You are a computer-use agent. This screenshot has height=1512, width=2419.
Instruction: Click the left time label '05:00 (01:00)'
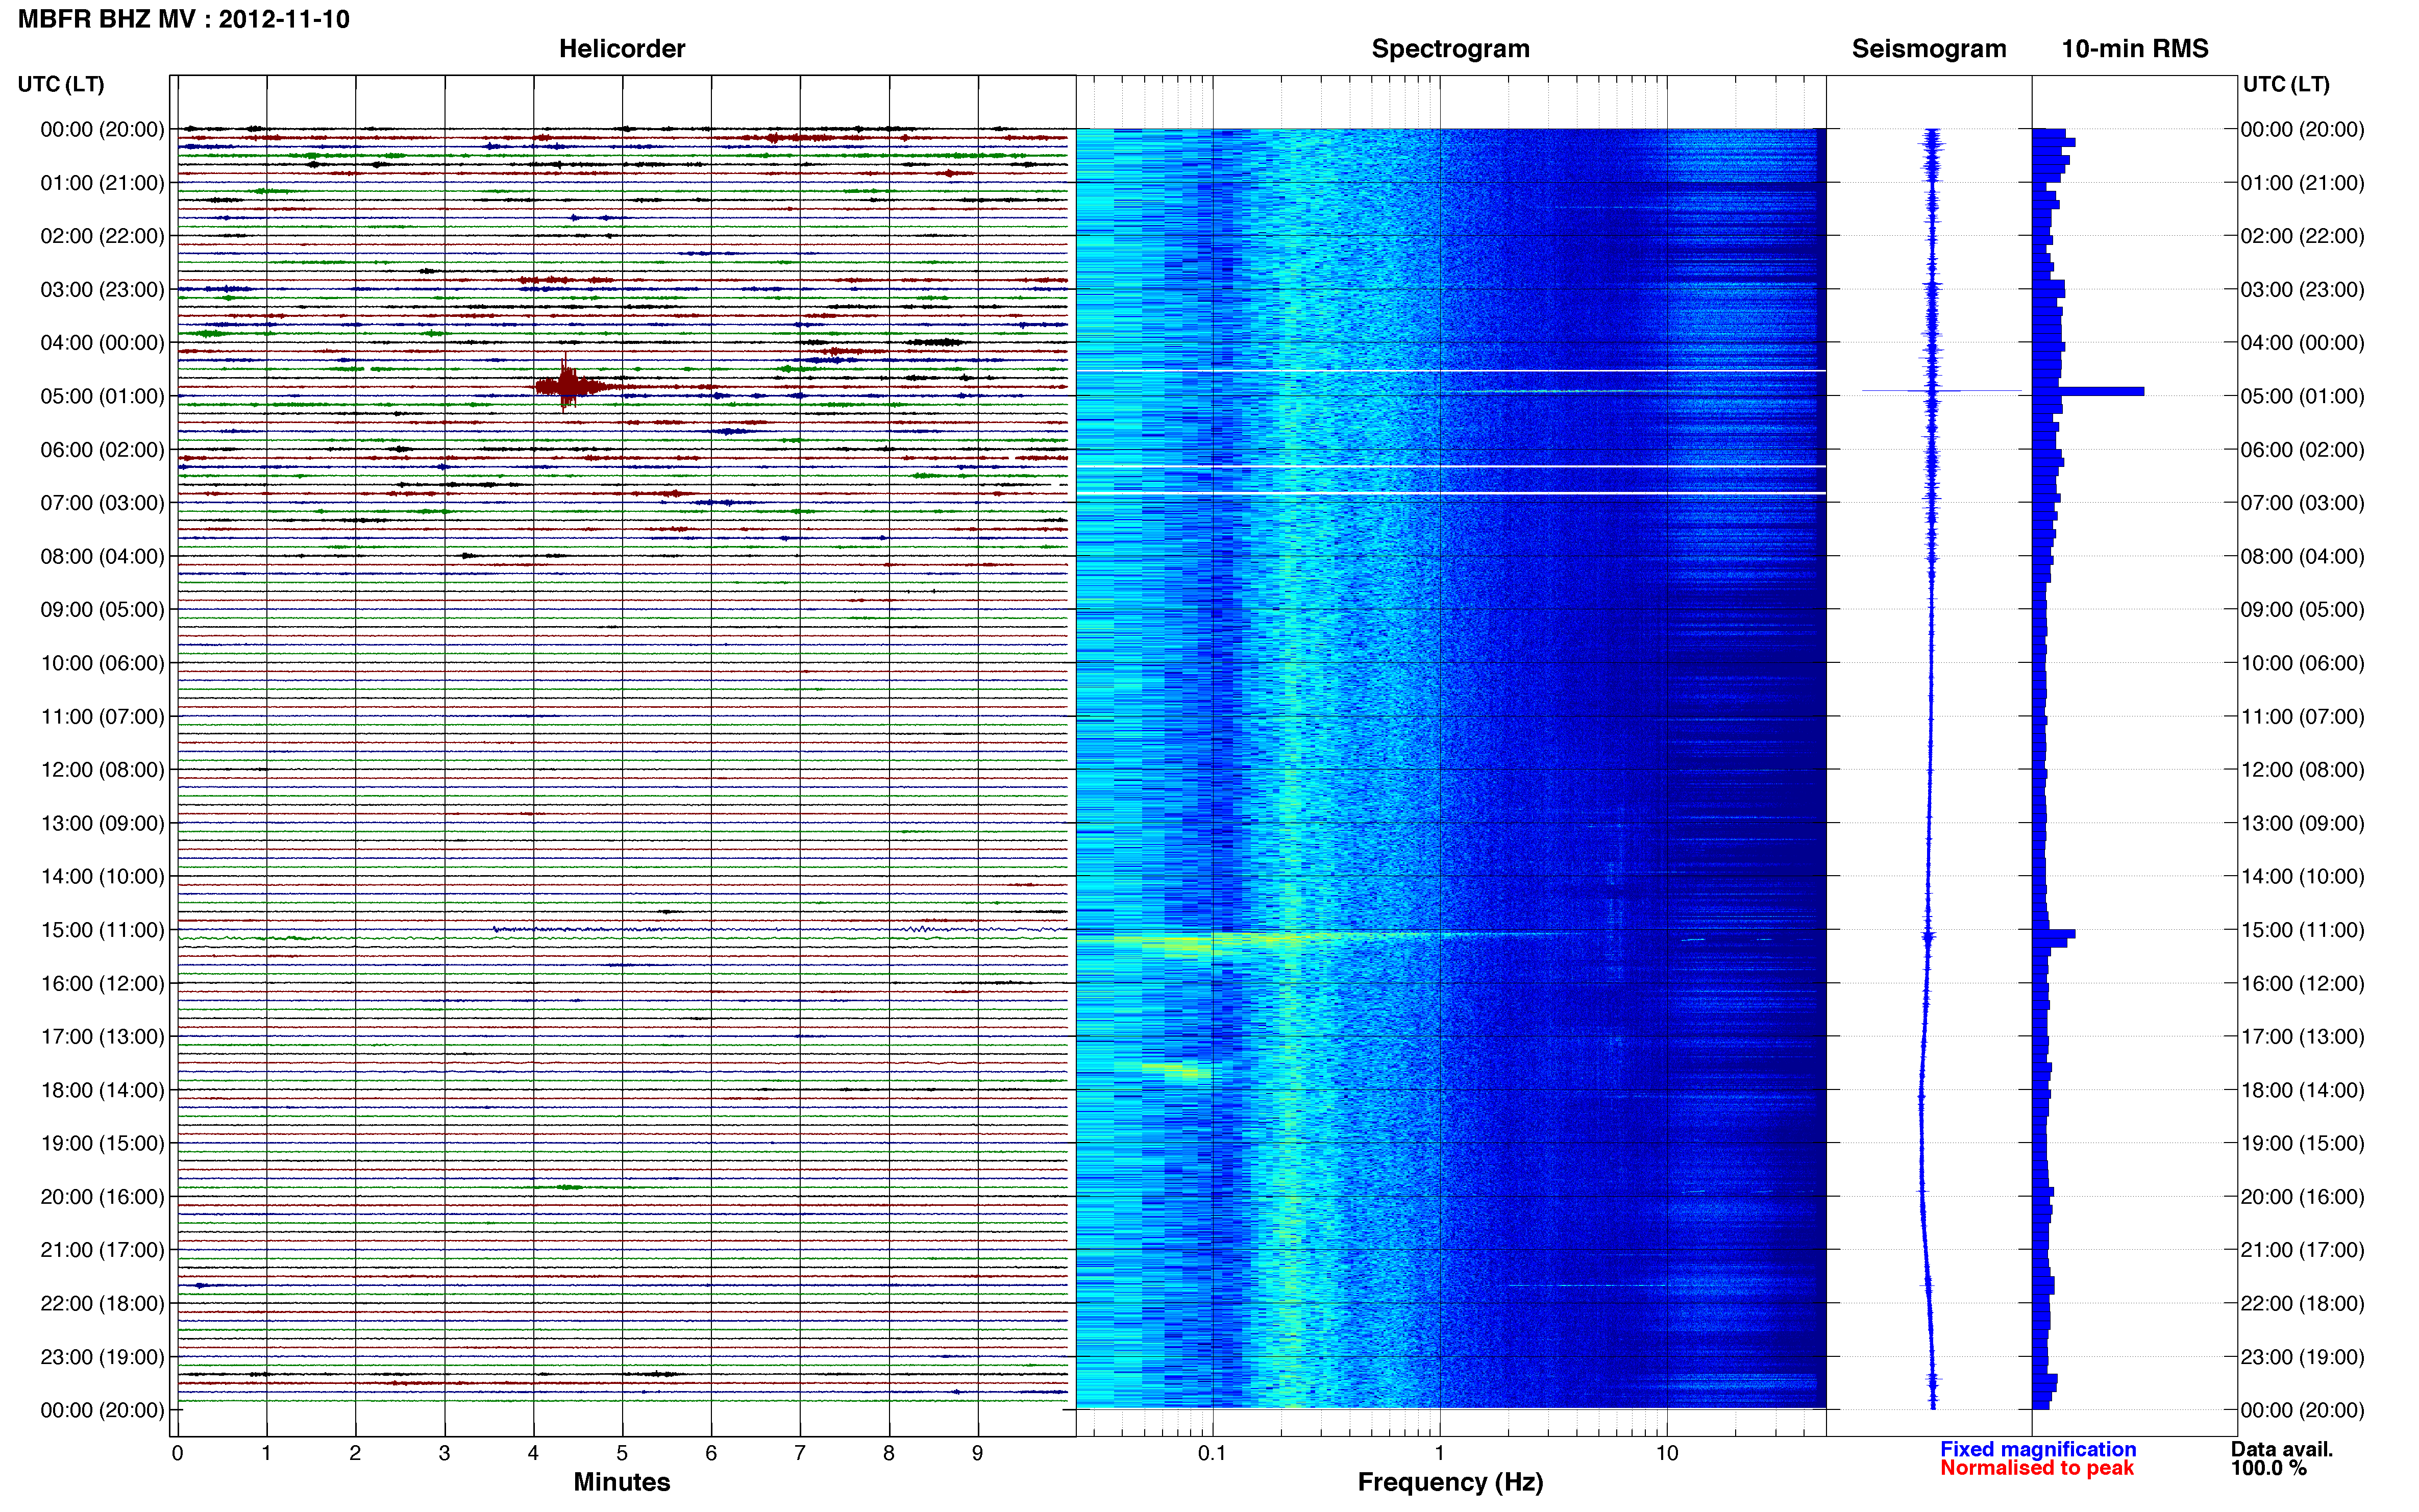[102, 396]
